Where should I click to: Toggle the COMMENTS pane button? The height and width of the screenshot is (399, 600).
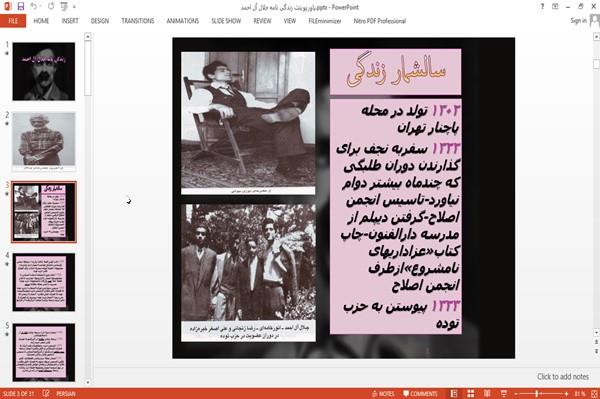pos(420,394)
